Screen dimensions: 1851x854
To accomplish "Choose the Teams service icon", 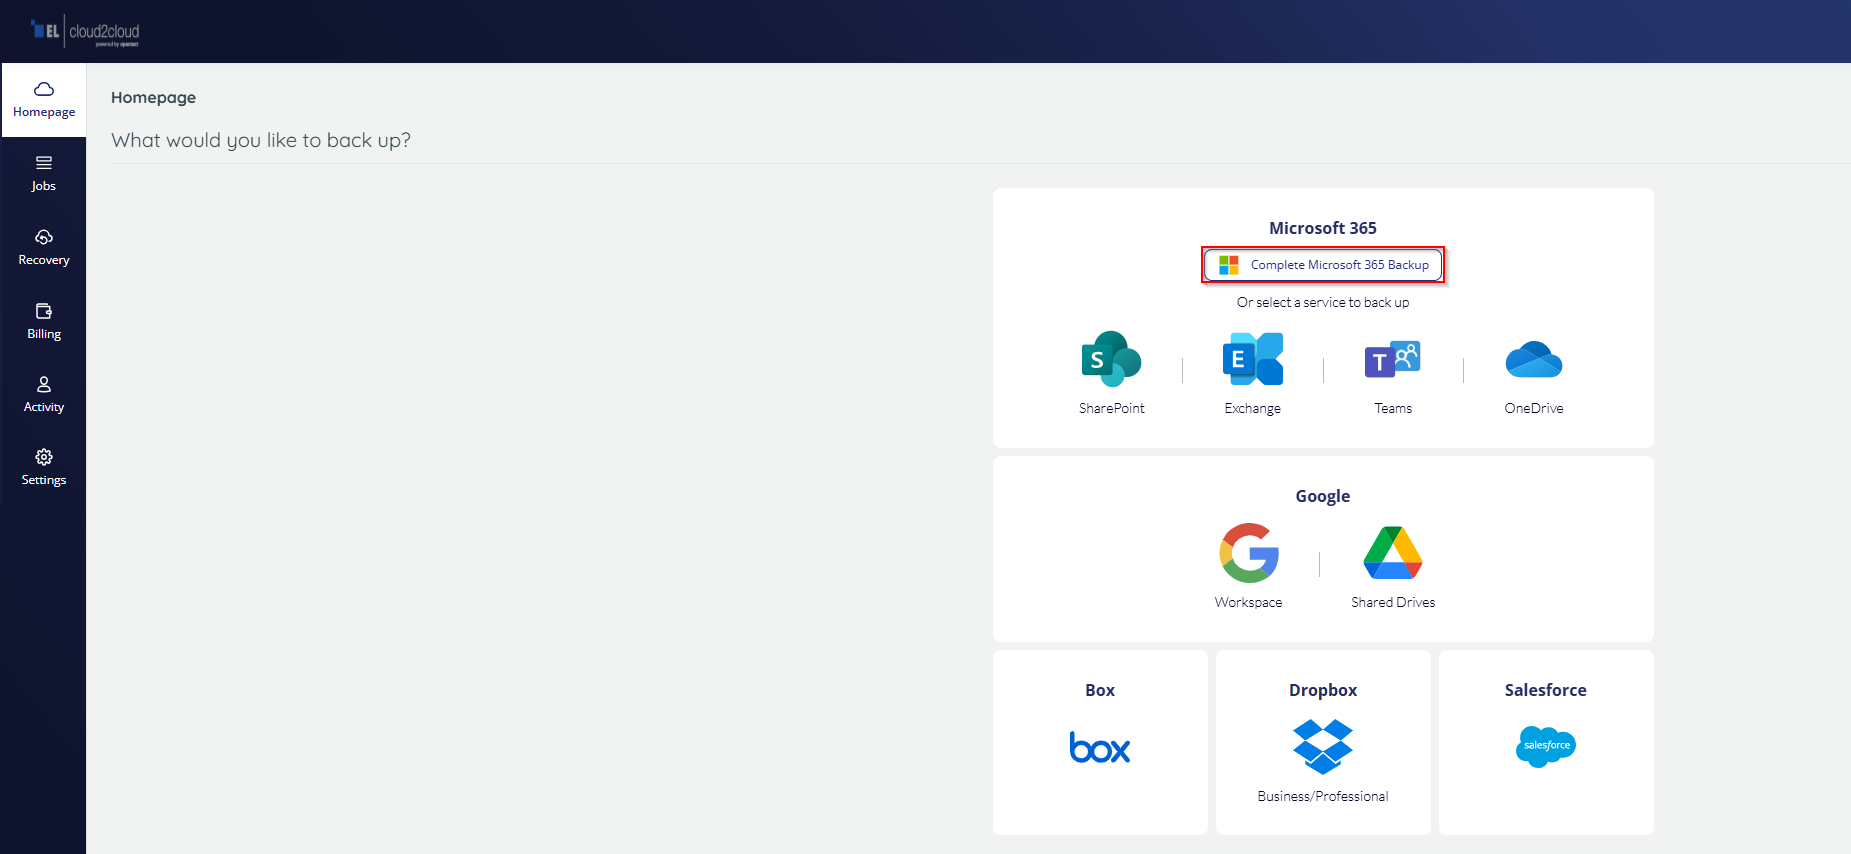I will pos(1392,359).
